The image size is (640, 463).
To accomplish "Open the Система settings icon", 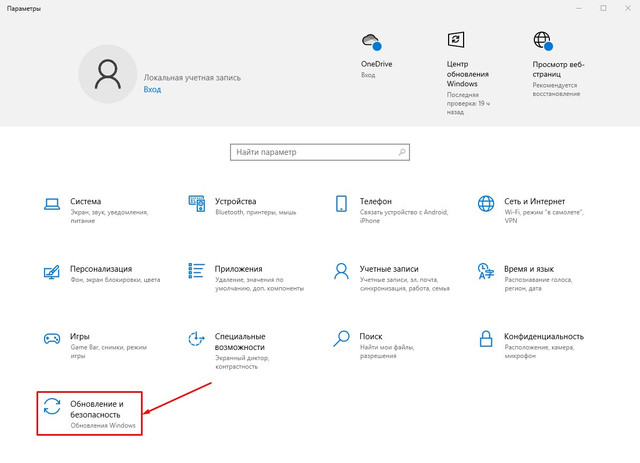I will [52, 203].
